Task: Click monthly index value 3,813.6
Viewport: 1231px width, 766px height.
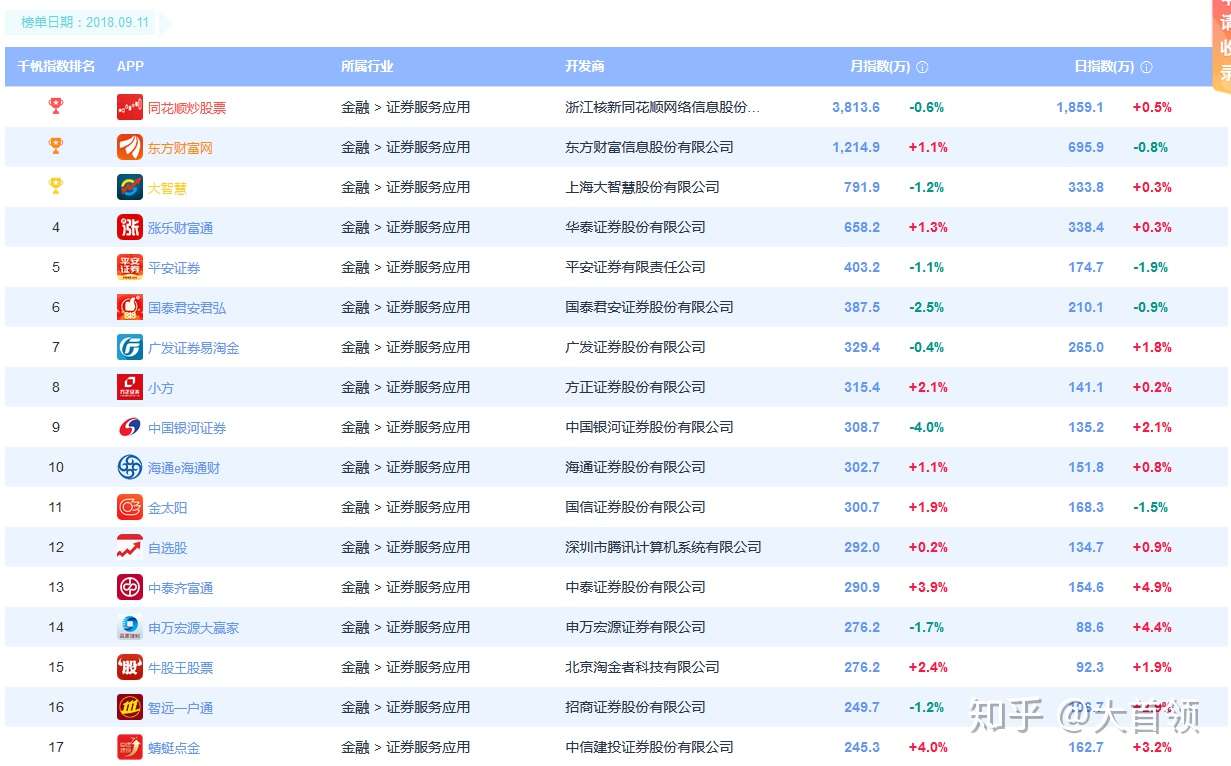Action: click(x=856, y=107)
